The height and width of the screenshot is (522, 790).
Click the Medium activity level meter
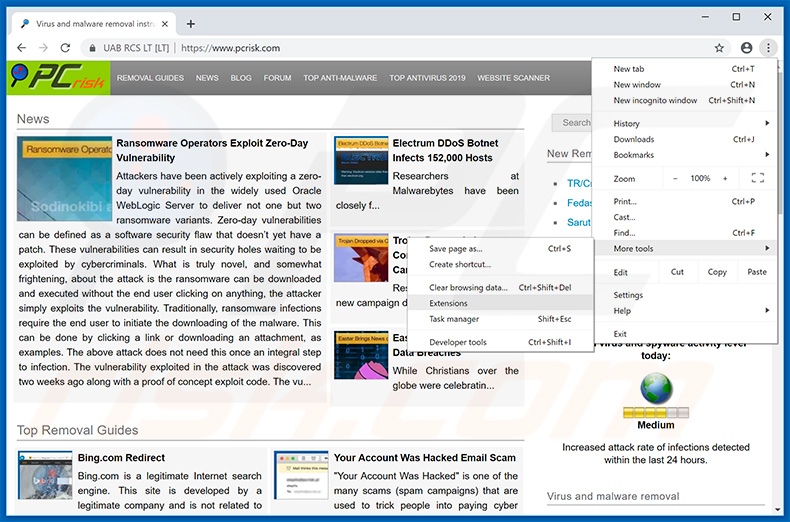pos(656,413)
